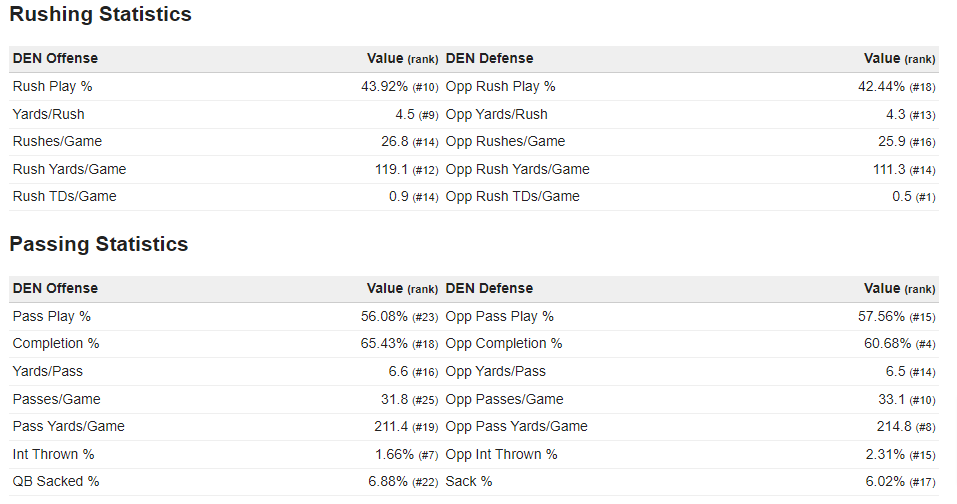Viewport: 957px width, 504px height.
Task: Click Sack % defense label
Action: pos(469,482)
